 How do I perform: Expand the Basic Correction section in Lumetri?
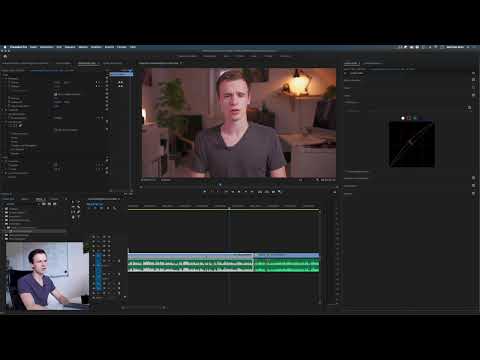coord(352,80)
